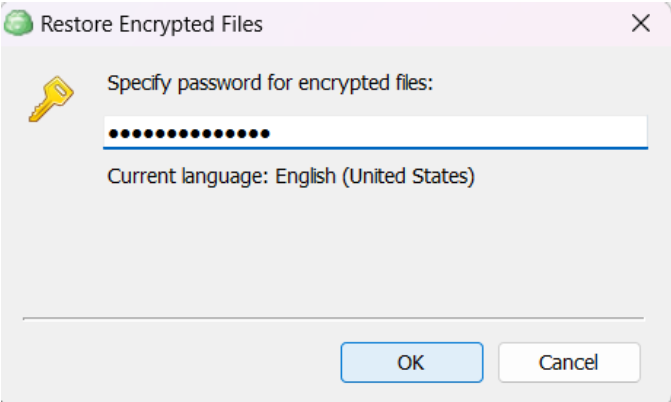Click the gold key icon
The width and height of the screenshot is (671, 402).
click(x=49, y=98)
